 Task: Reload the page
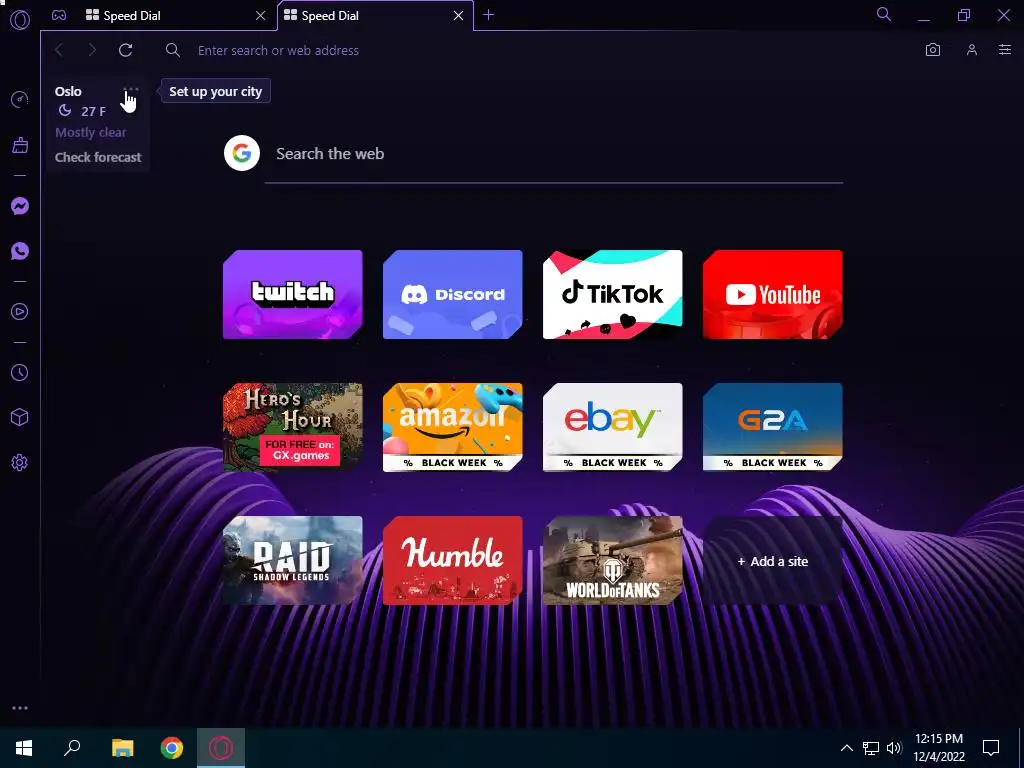coord(125,50)
